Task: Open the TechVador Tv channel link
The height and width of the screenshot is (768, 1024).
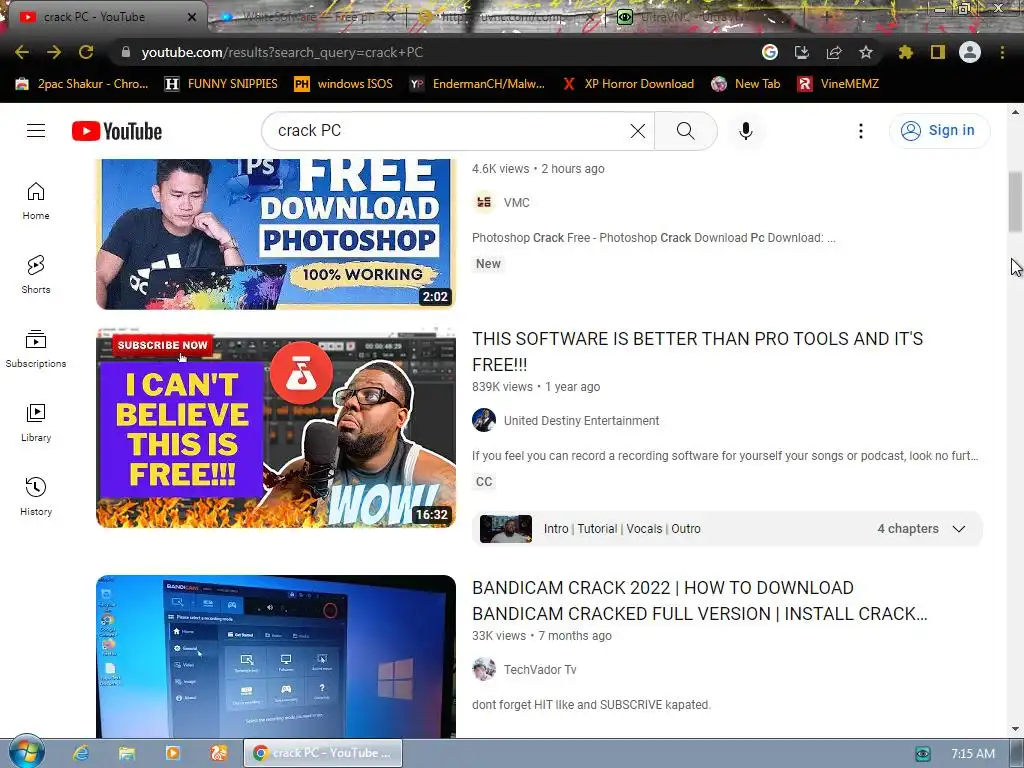Action: [540, 669]
